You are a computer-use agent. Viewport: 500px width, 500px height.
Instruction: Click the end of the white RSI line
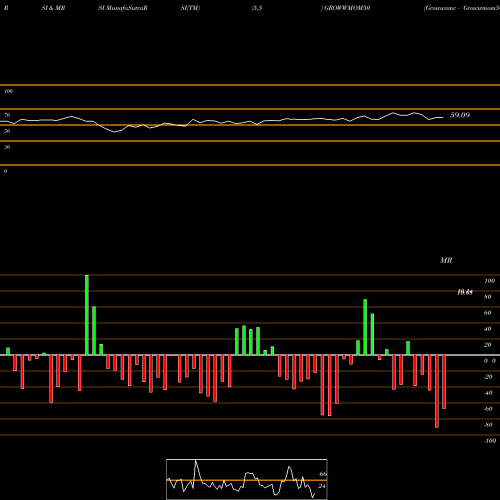tap(443, 117)
